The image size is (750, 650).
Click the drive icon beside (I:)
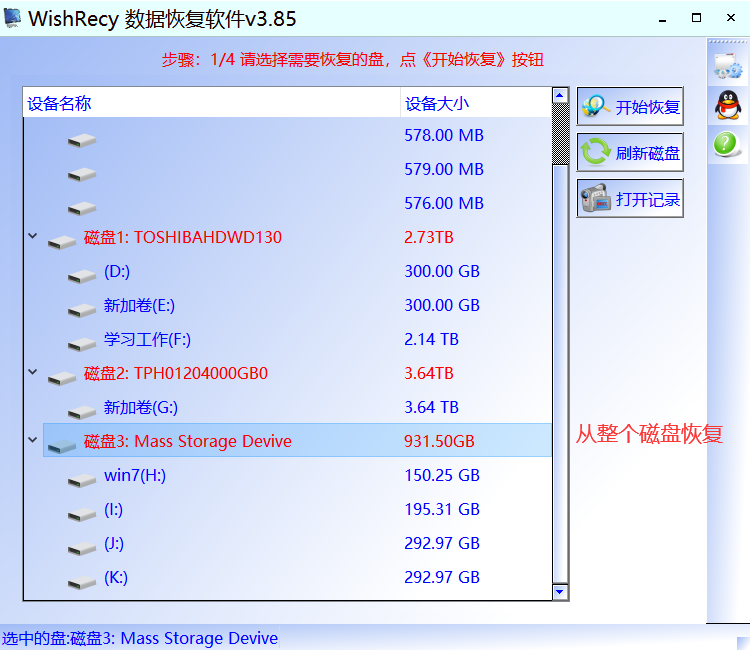click(82, 514)
